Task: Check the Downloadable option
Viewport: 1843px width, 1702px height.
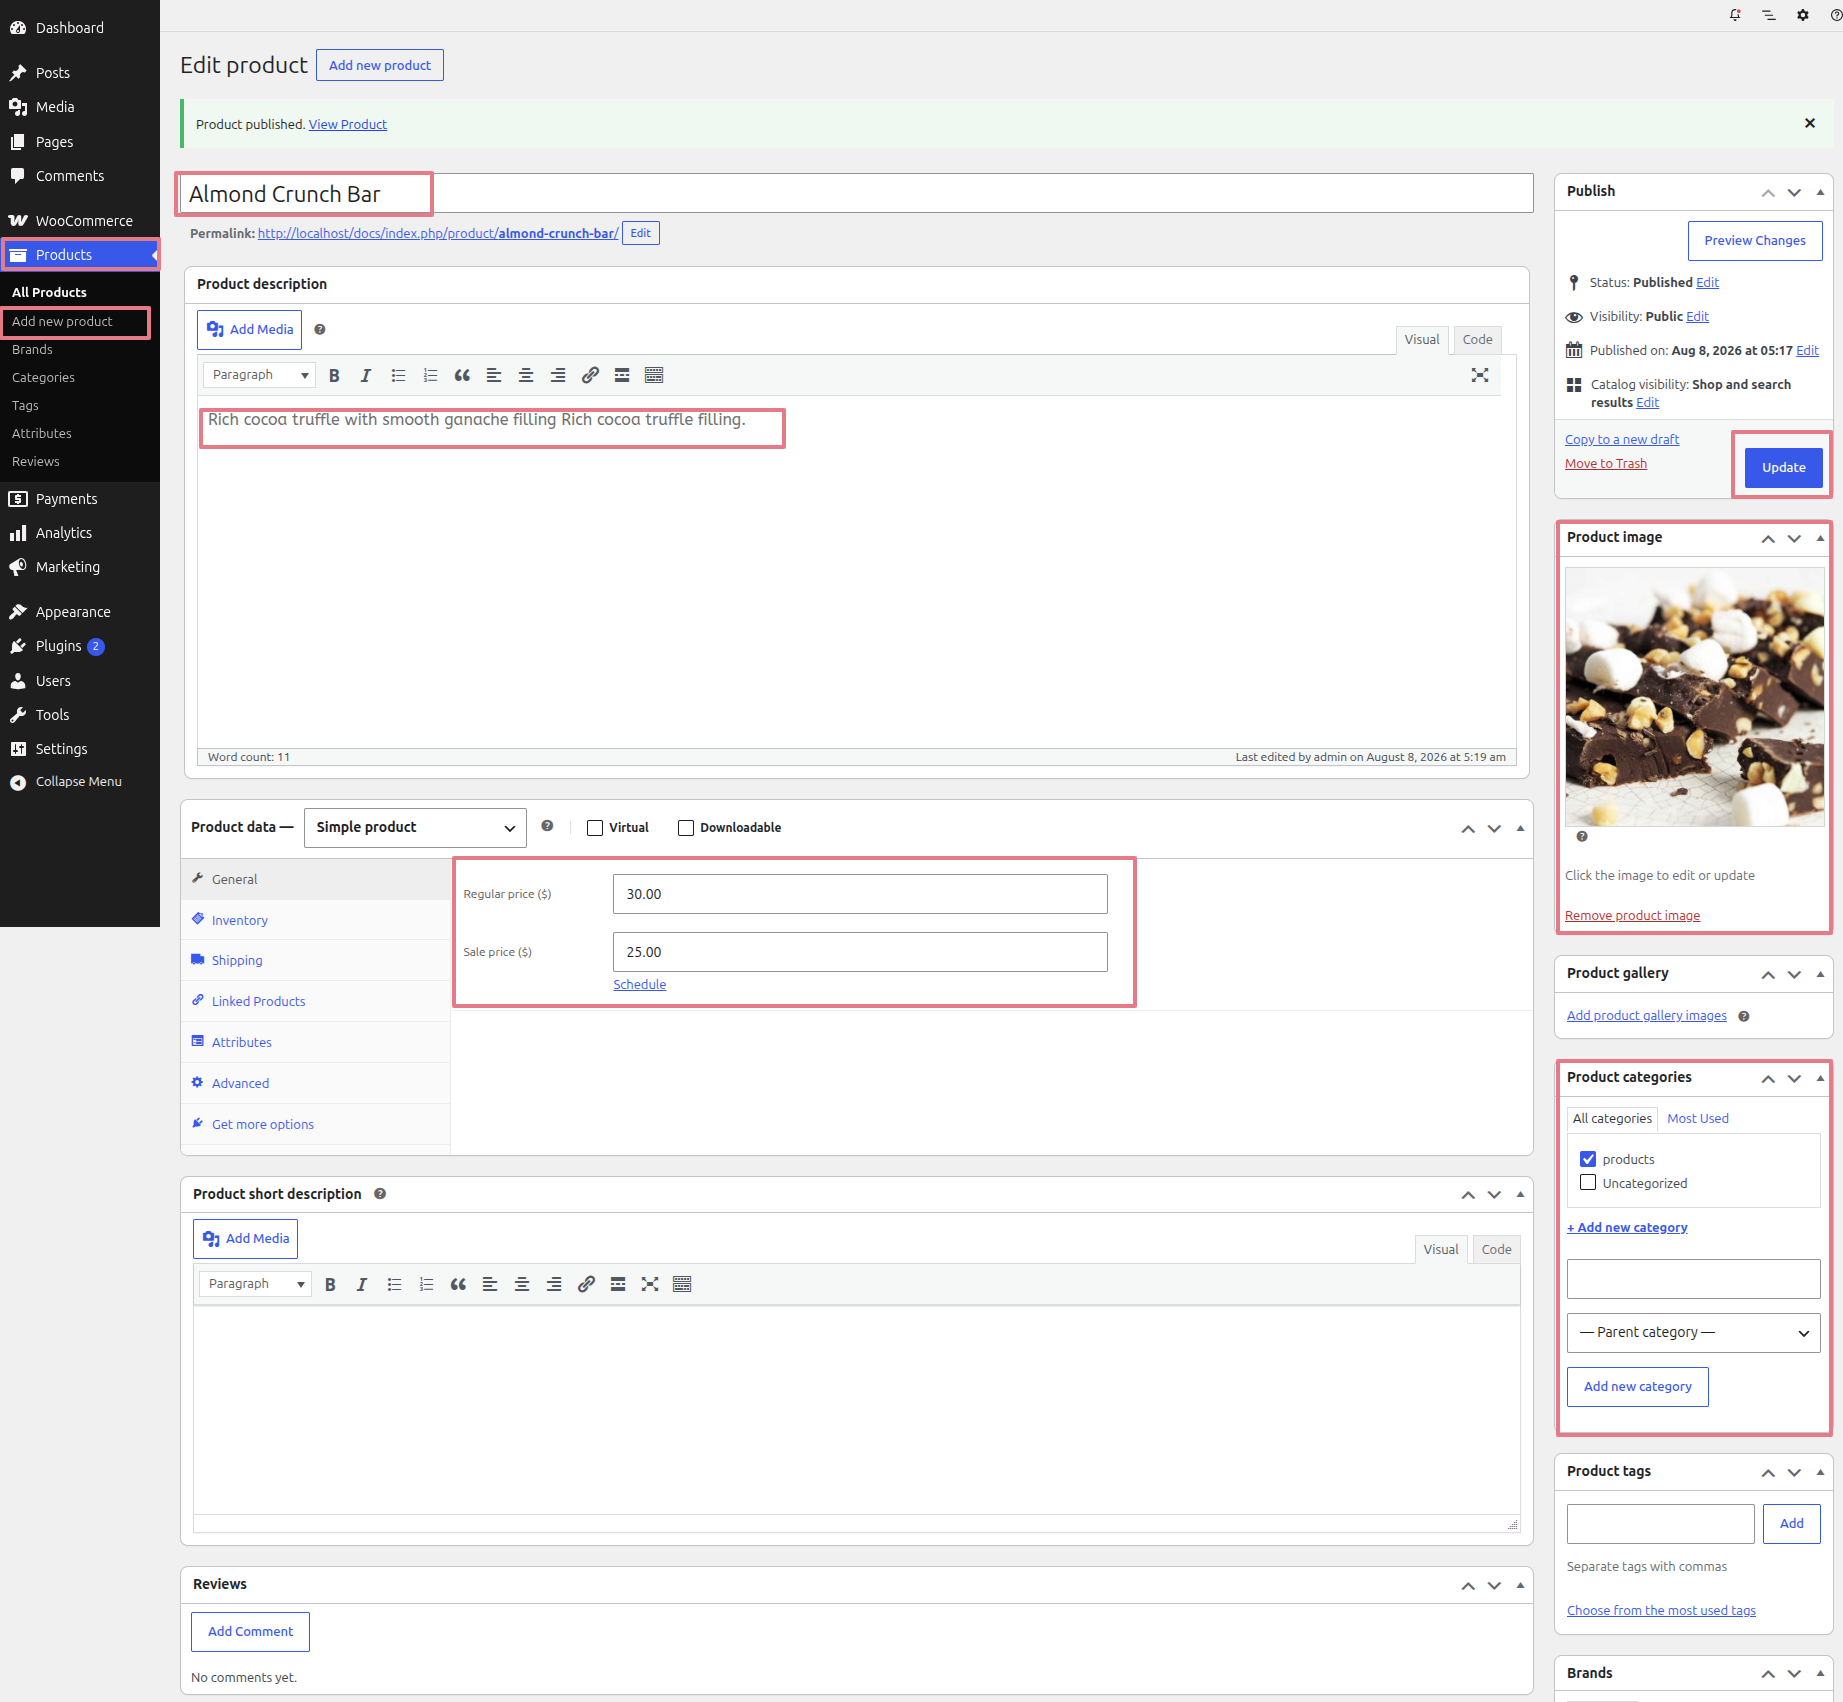Action: point(686,828)
